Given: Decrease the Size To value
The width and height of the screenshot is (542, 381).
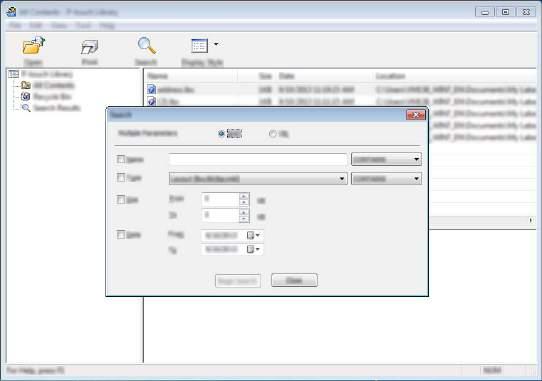Looking at the screenshot, I should (244, 219).
